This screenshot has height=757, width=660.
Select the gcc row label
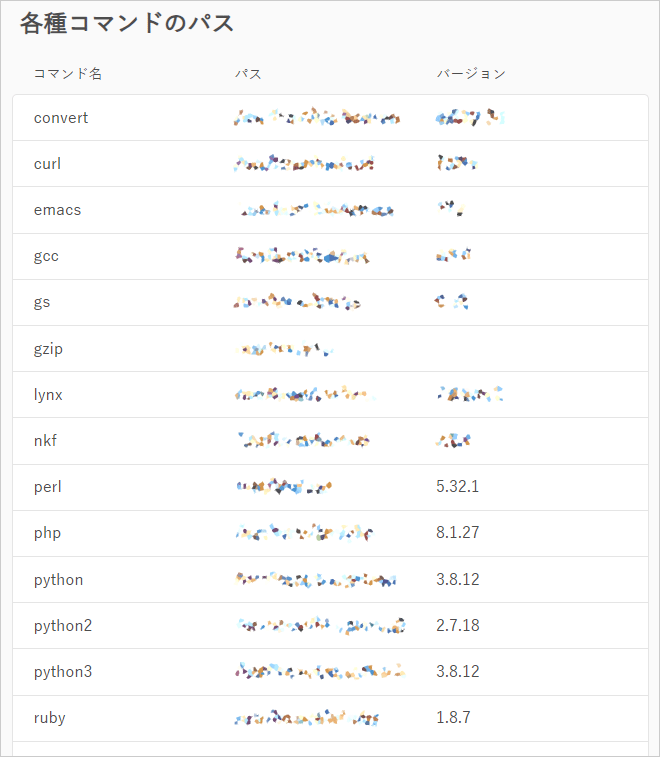pos(46,256)
